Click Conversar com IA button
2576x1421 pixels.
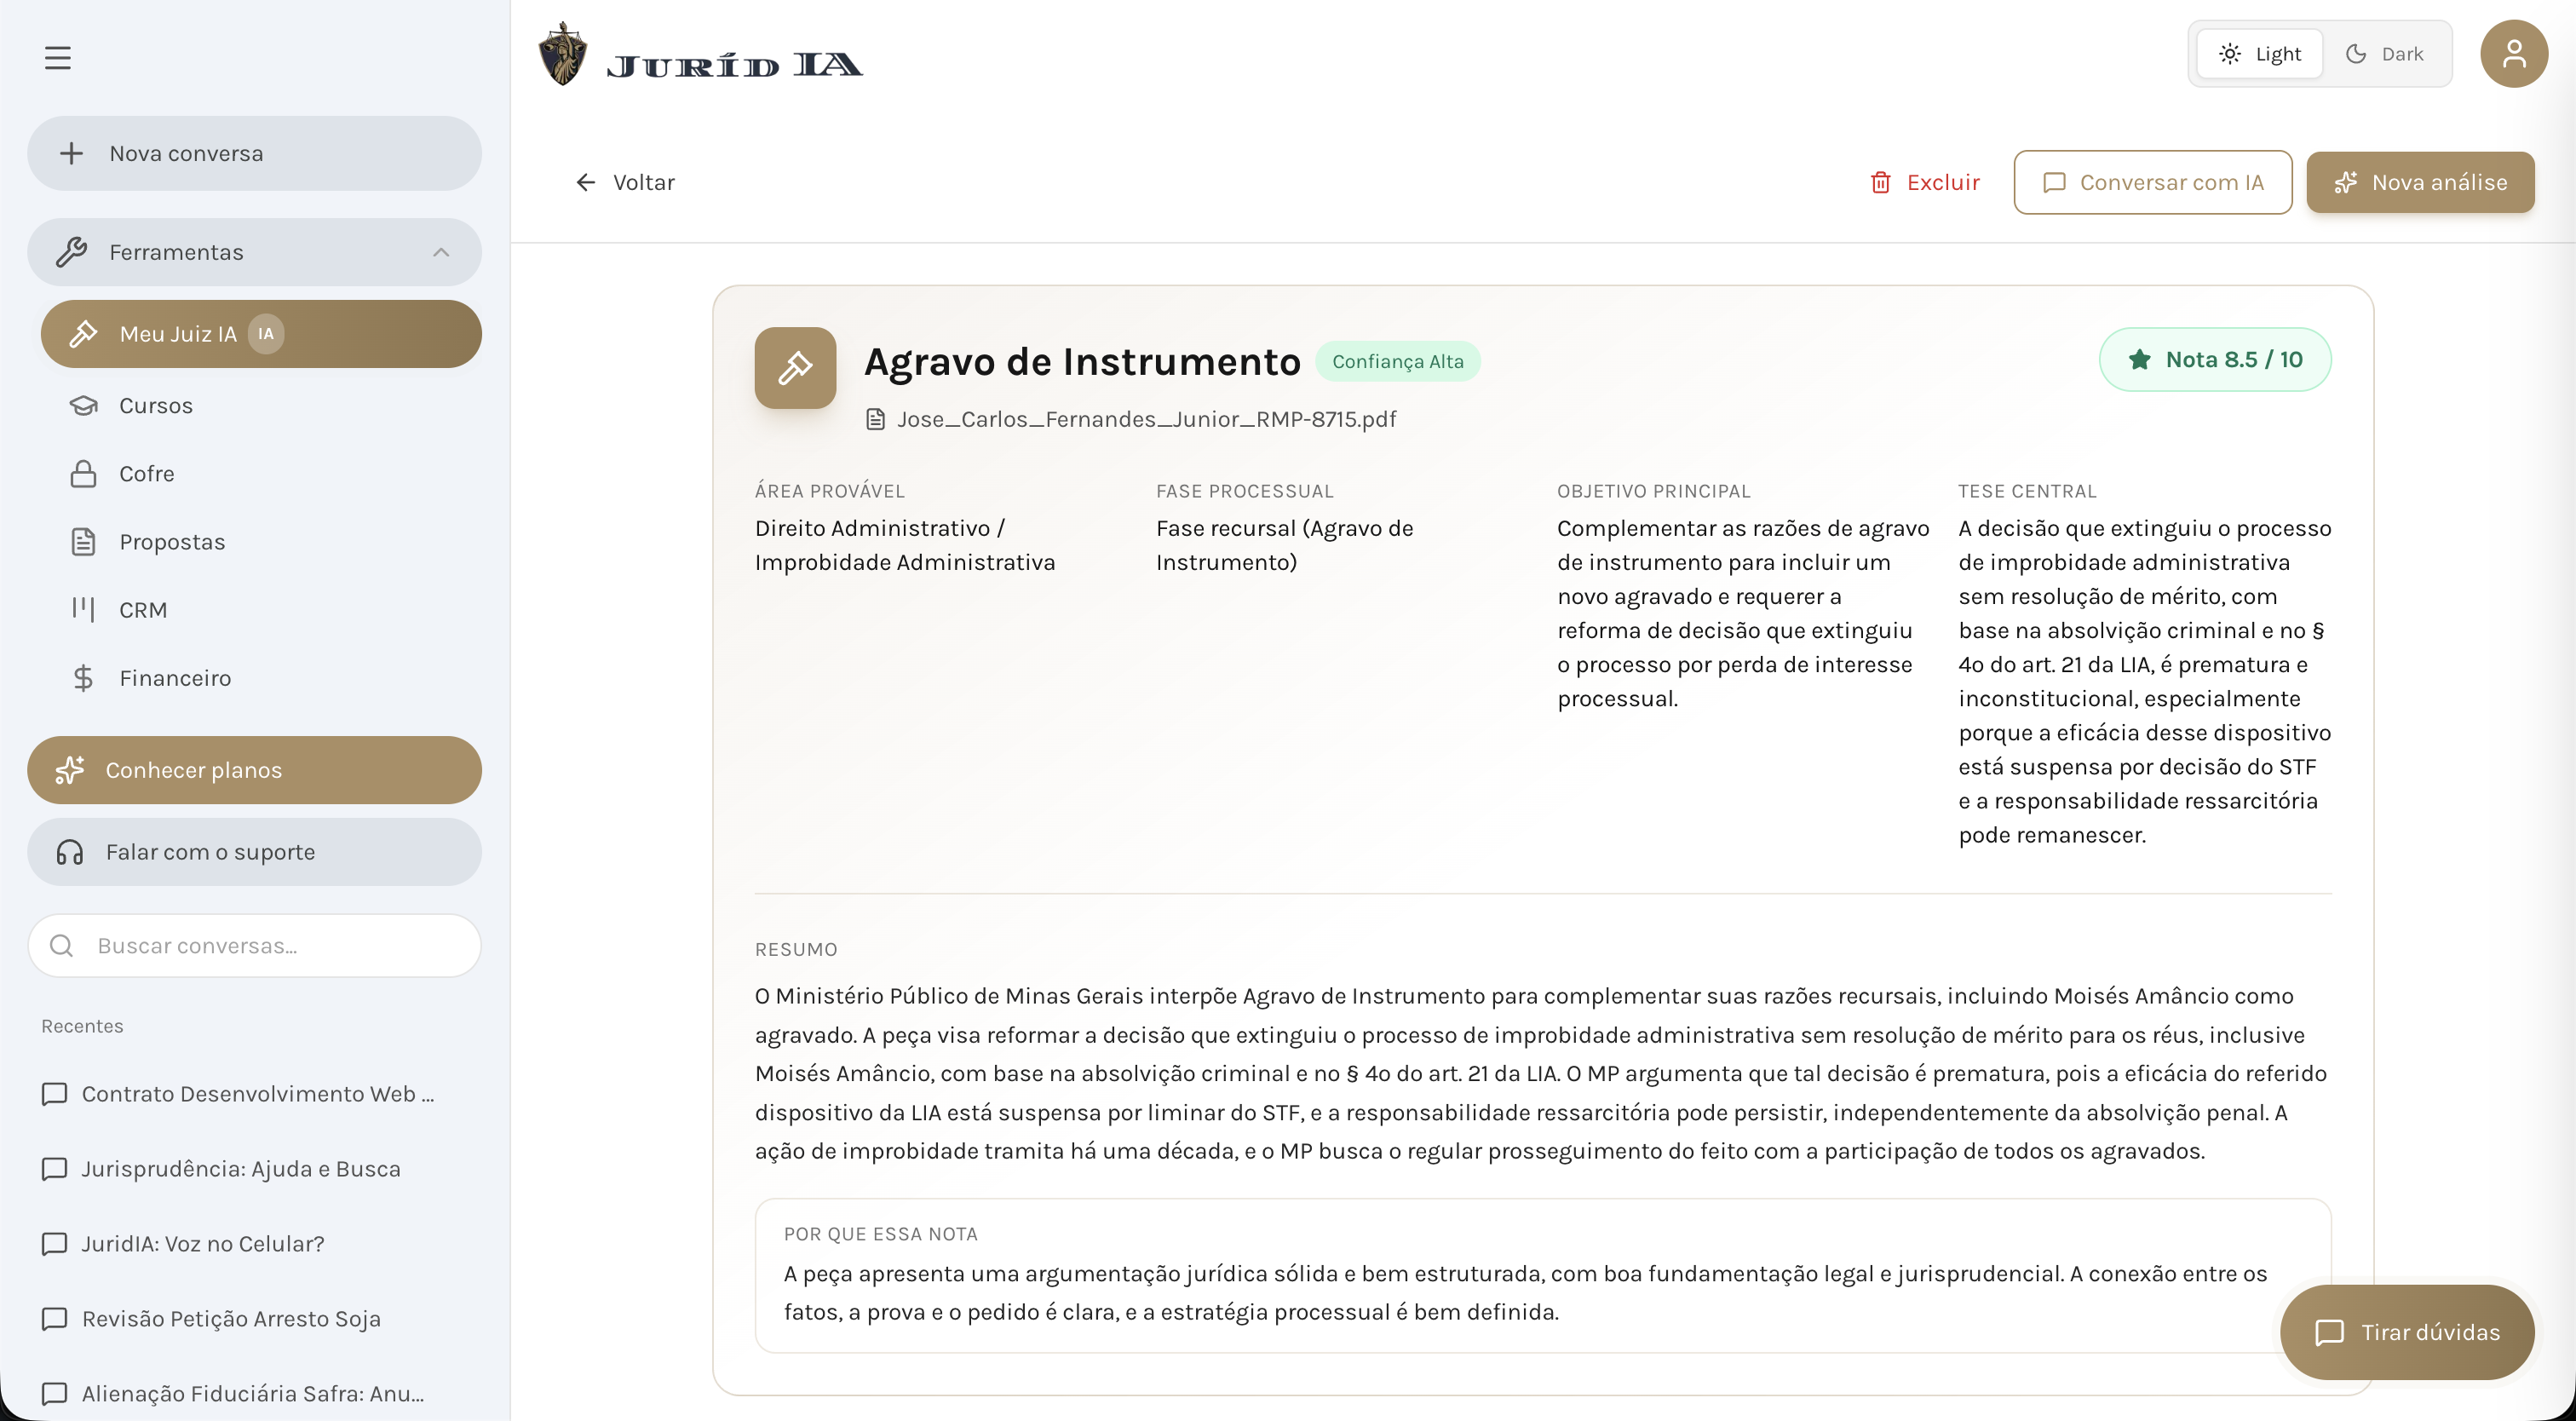point(2152,182)
